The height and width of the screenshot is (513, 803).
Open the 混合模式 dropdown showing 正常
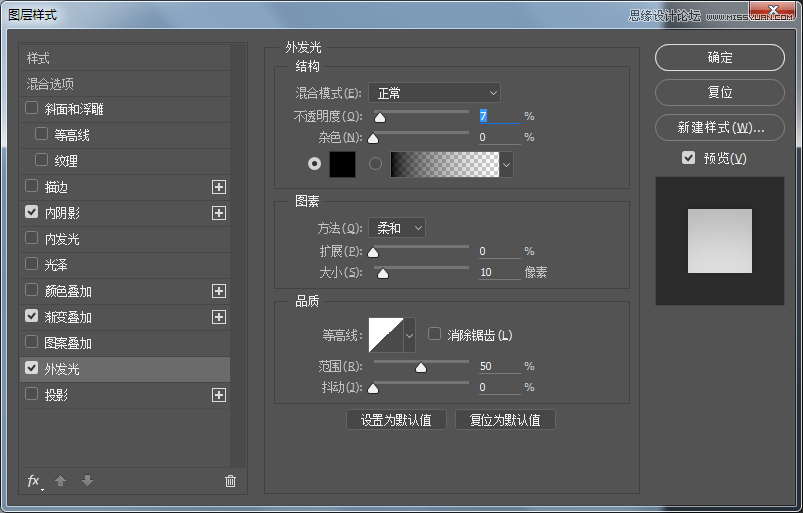pyautogui.click(x=434, y=93)
